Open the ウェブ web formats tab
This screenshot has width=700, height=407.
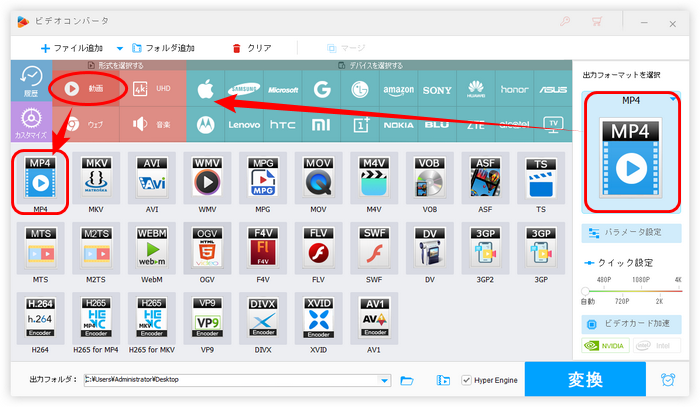pyautogui.click(x=87, y=125)
